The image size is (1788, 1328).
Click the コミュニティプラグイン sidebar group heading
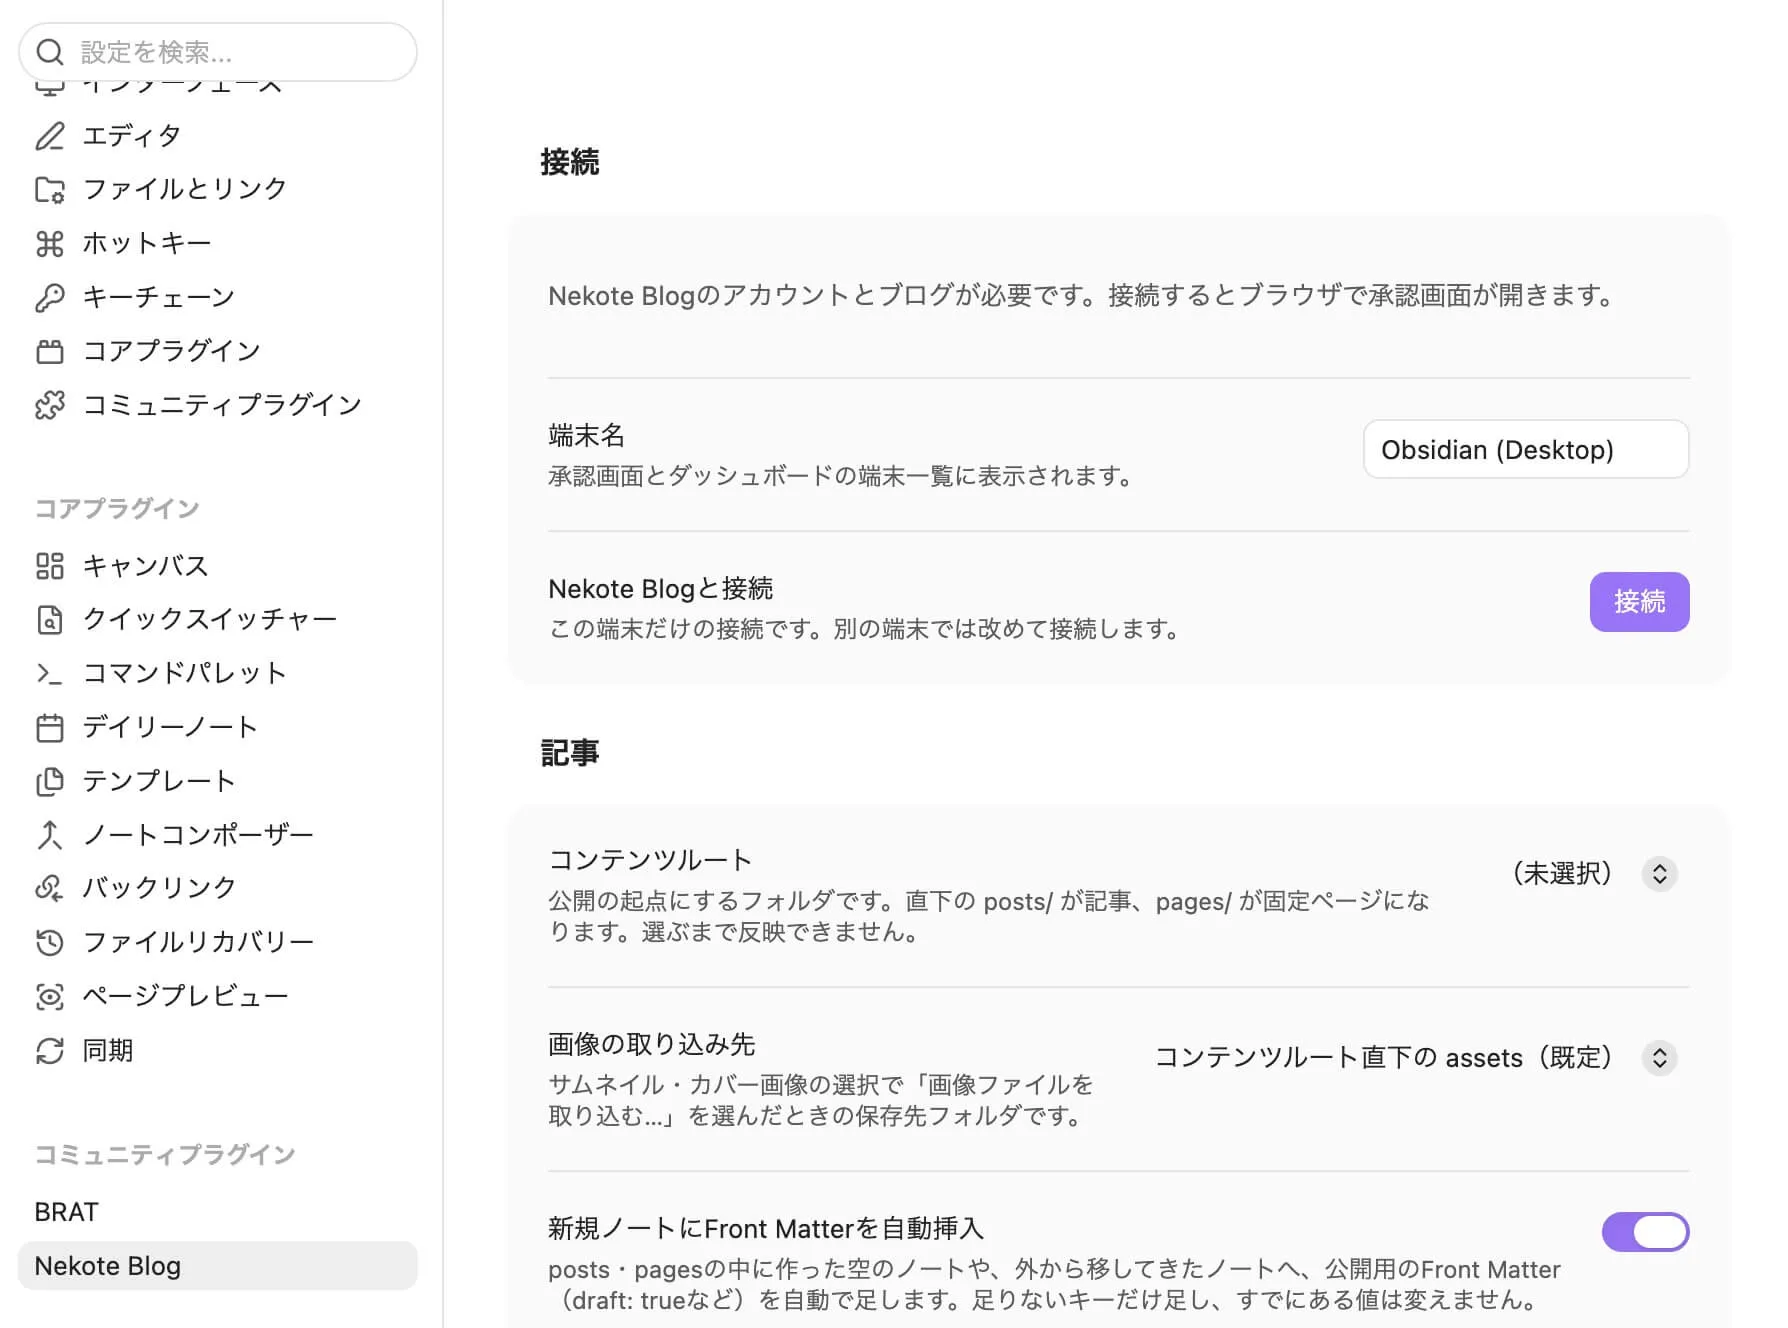click(x=165, y=1155)
